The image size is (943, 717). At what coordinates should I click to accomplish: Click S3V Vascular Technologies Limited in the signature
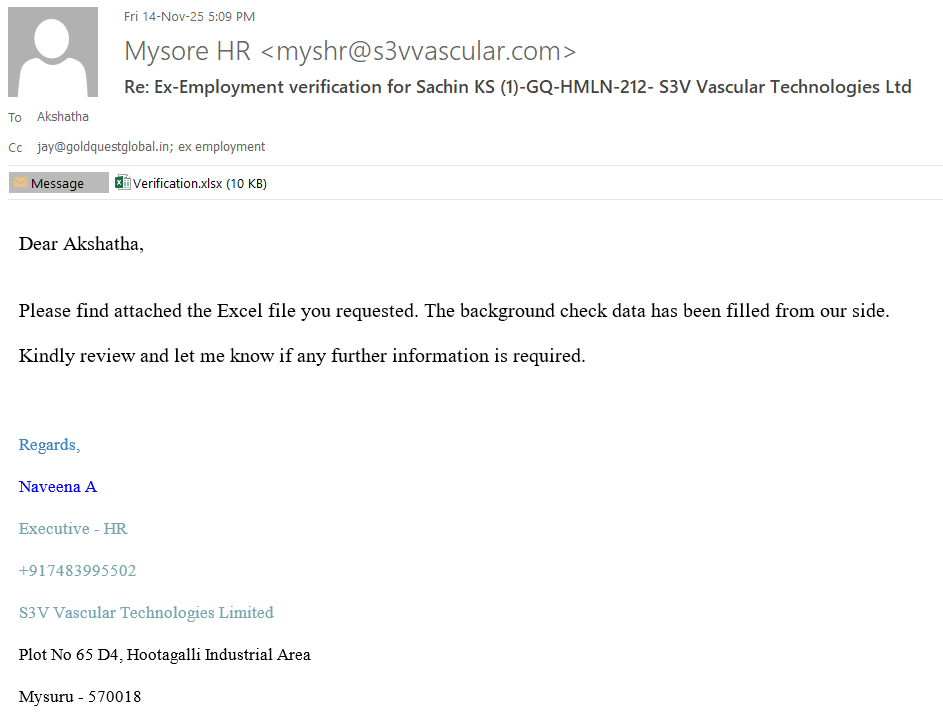[146, 613]
